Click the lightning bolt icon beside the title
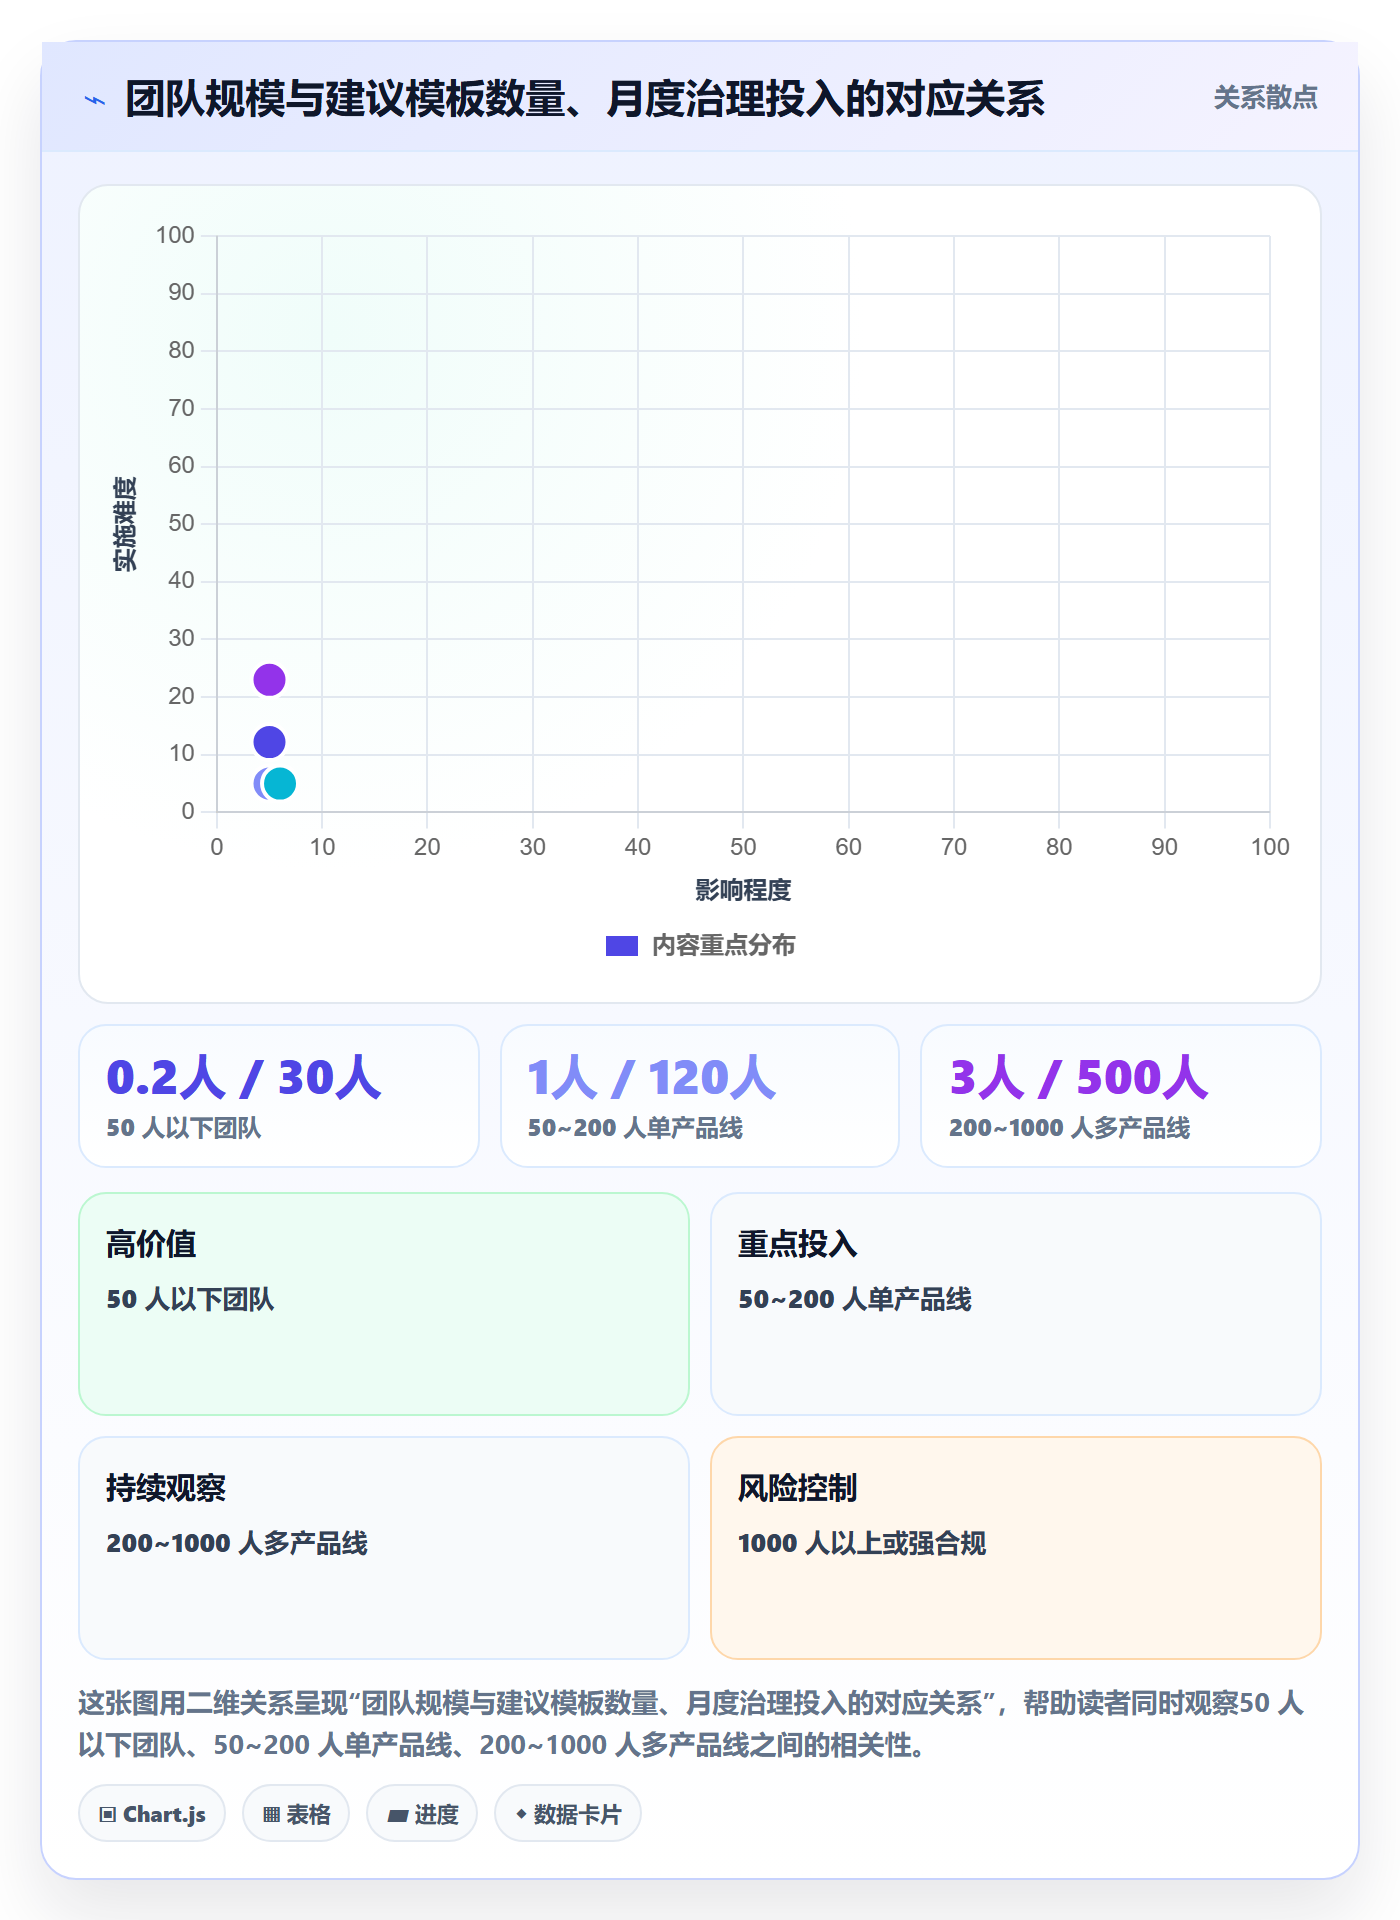 point(95,100)
